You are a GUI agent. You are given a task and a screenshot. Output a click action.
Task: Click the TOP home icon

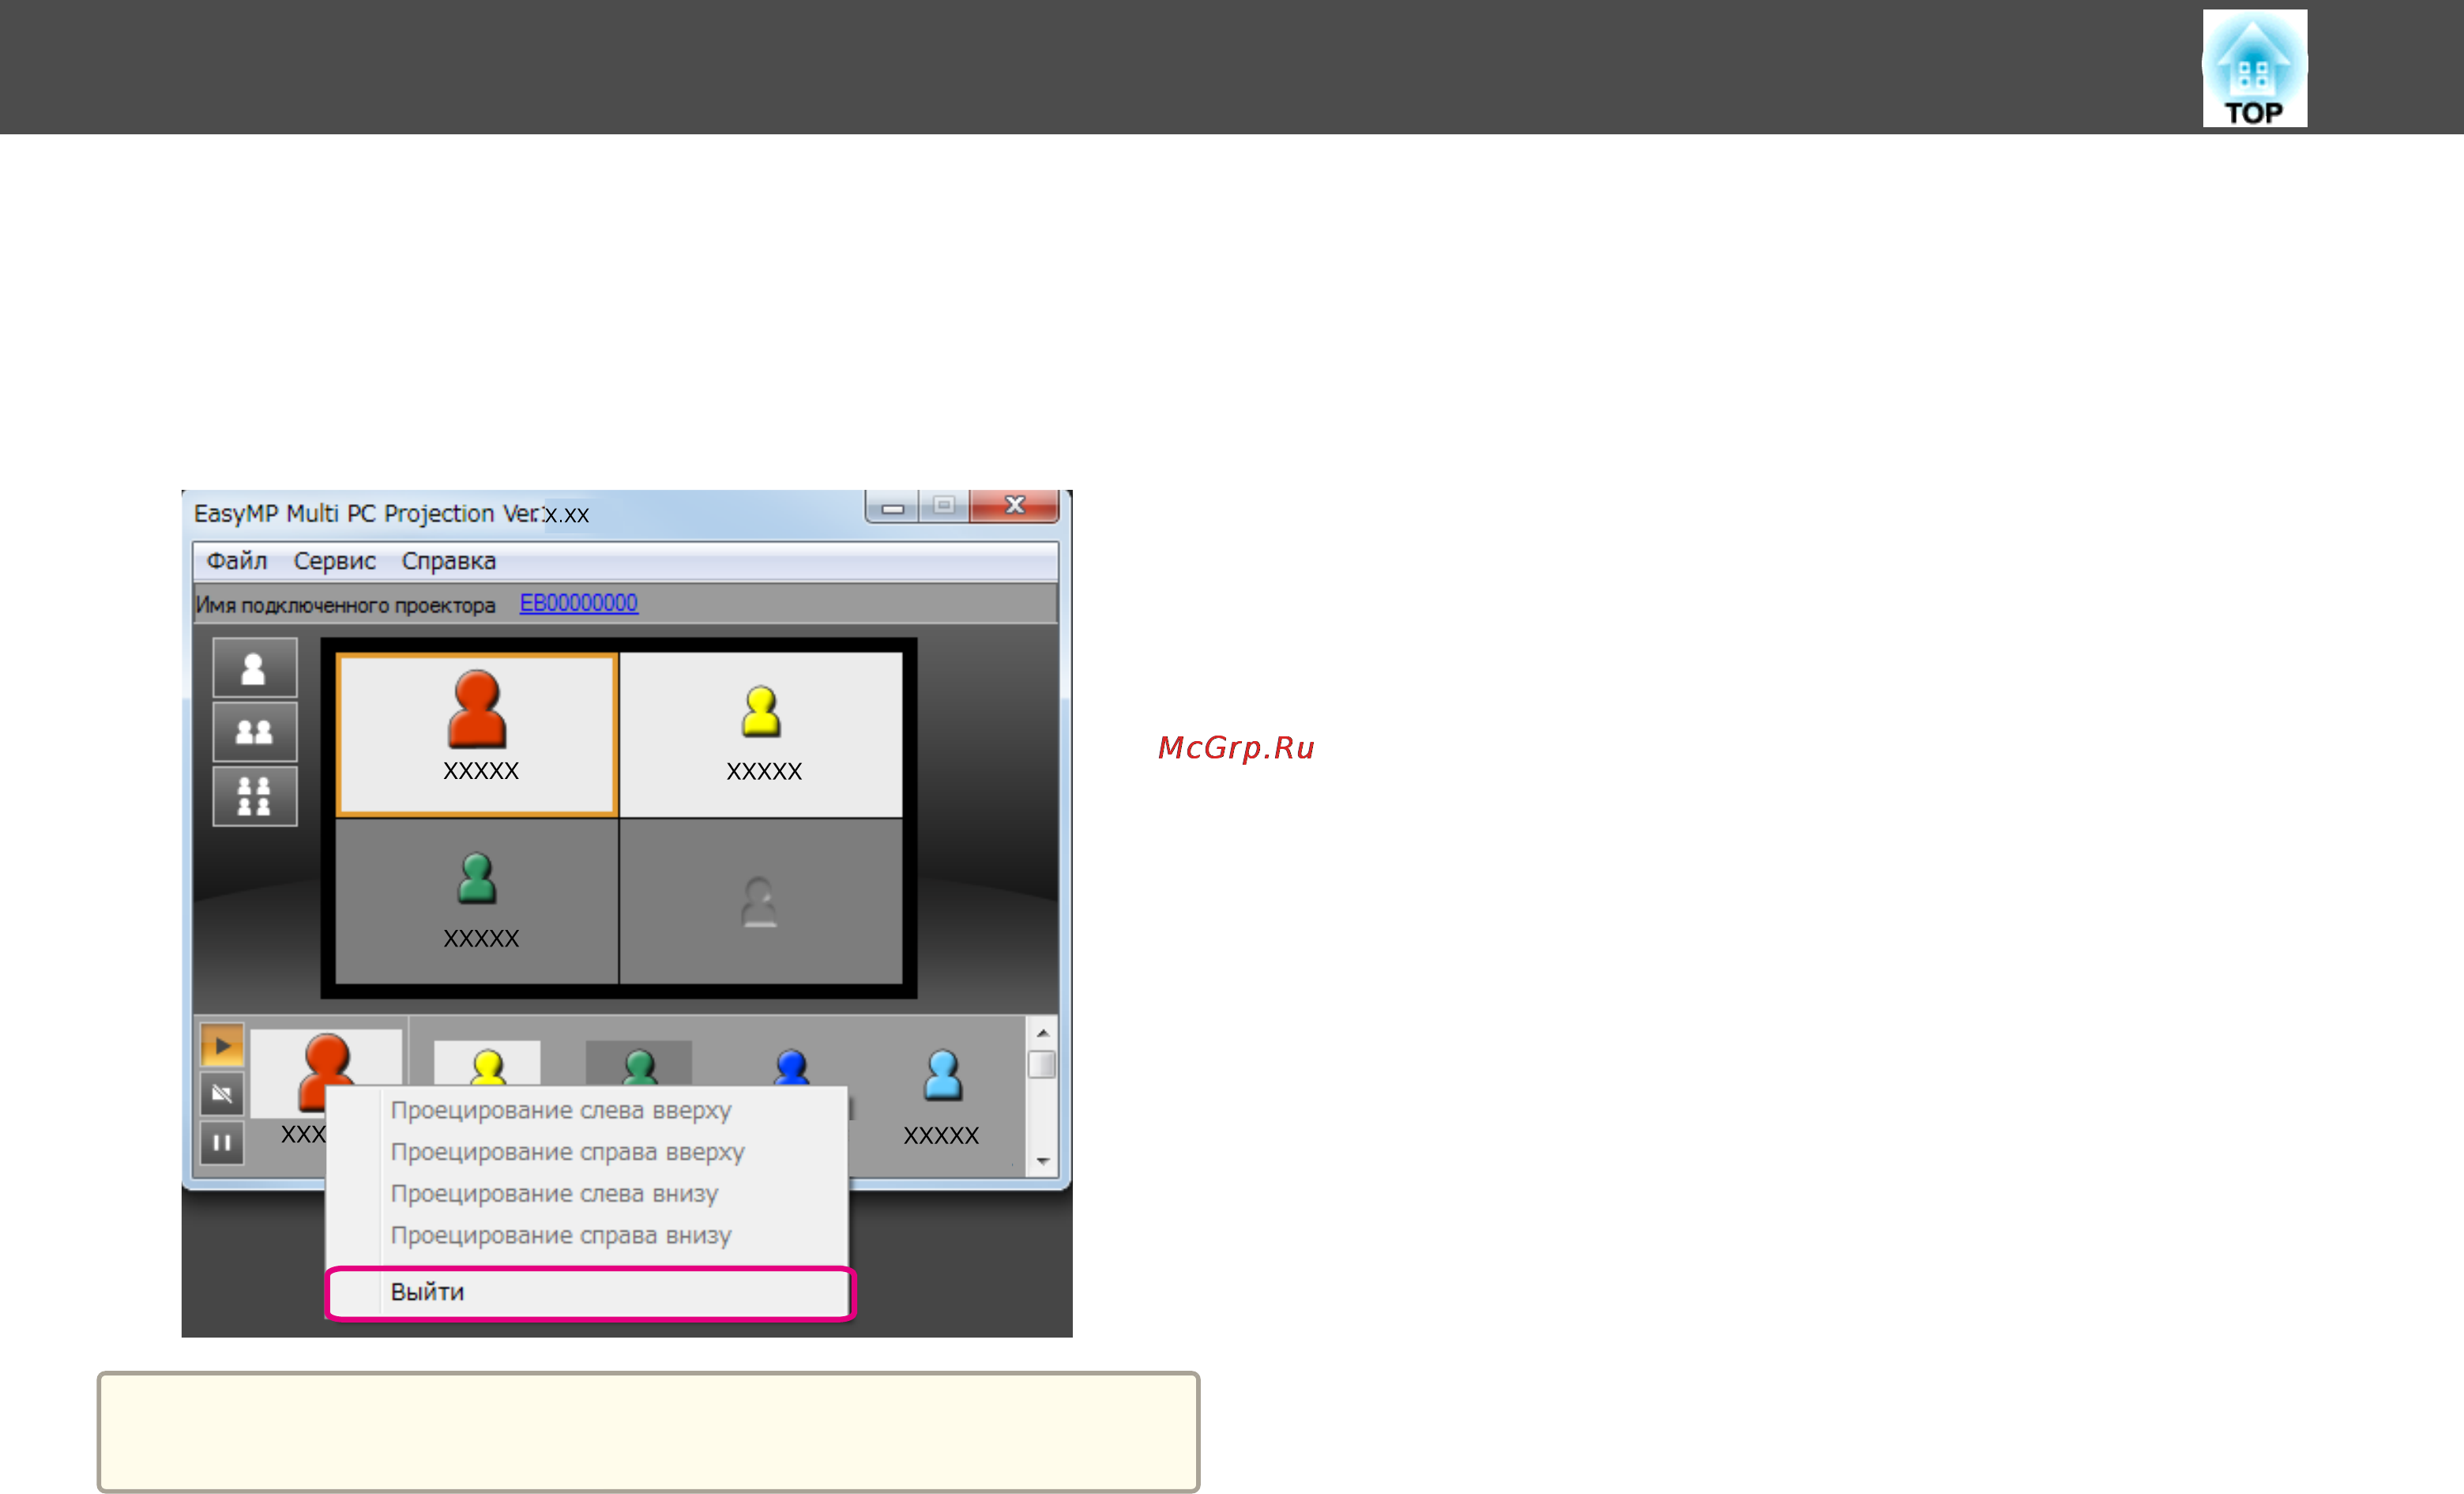tap(2254, 68)
